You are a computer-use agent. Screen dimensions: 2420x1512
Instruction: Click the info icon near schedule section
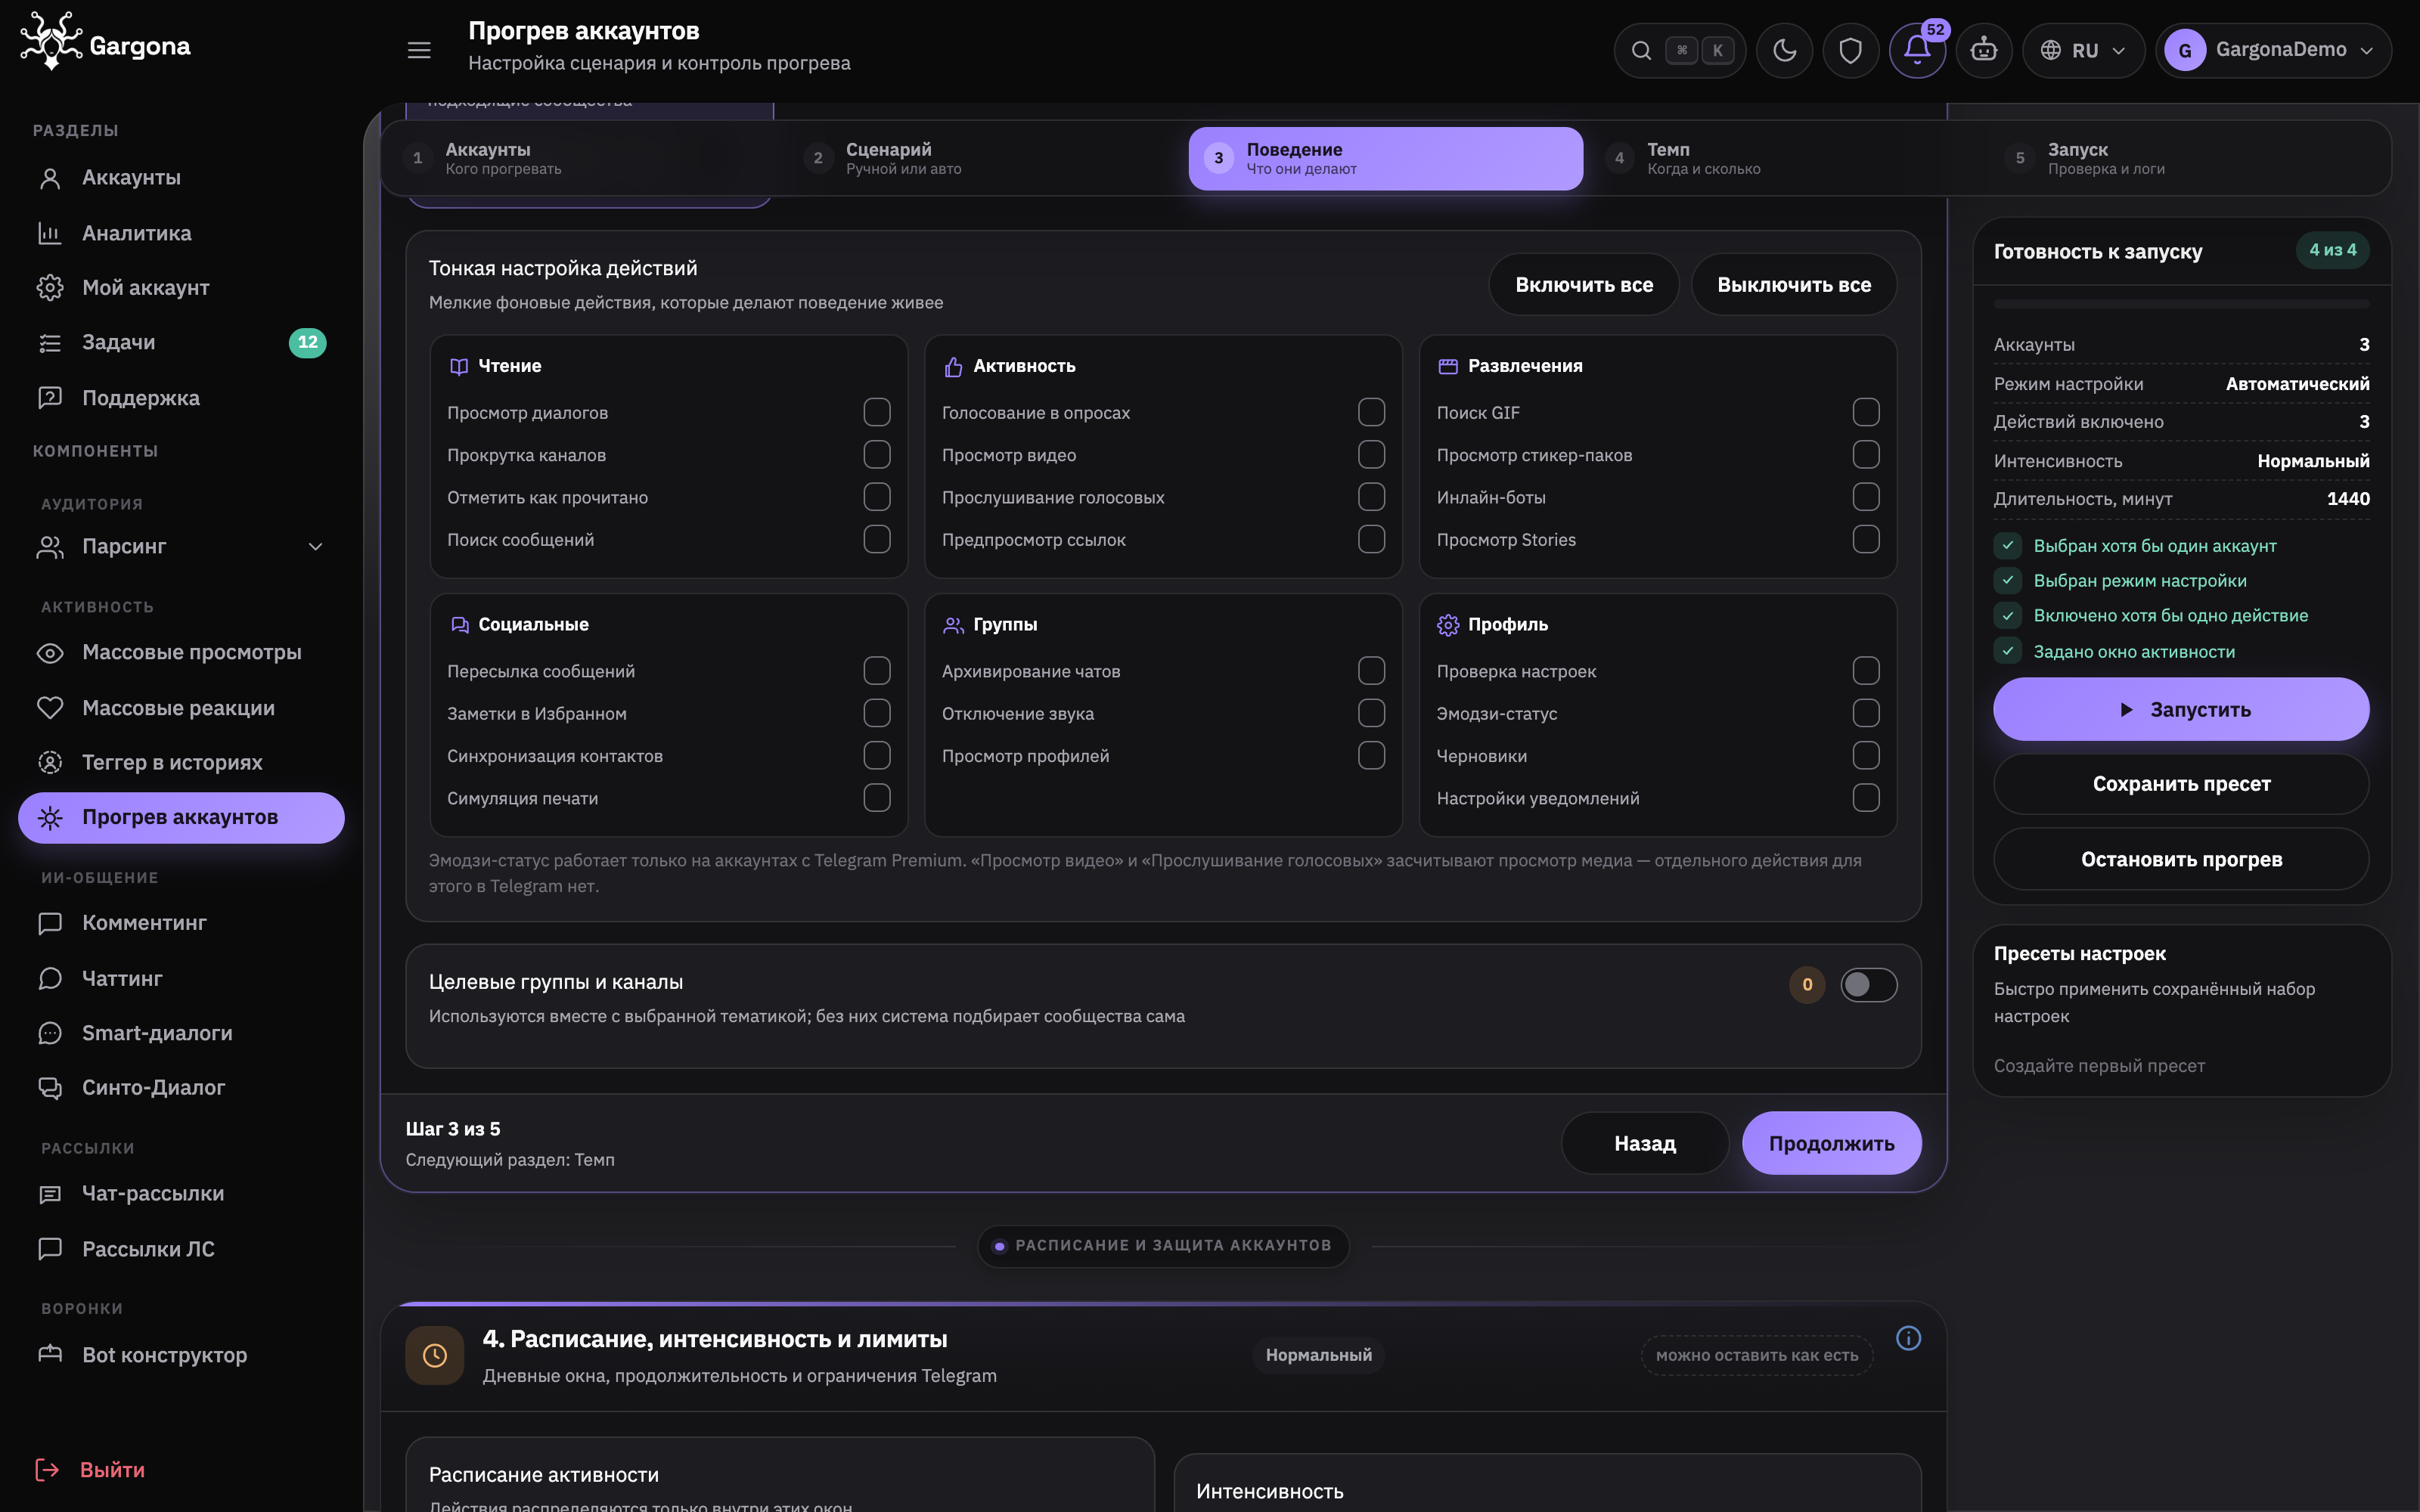pos(1908,1338)
